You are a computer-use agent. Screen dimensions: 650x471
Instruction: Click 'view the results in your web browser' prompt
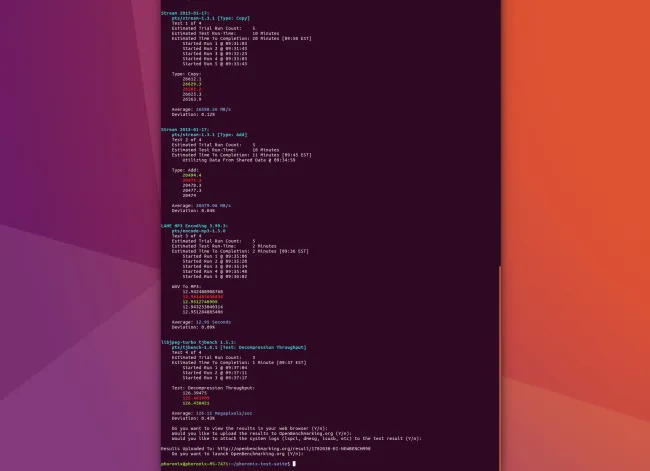point(250,428)
